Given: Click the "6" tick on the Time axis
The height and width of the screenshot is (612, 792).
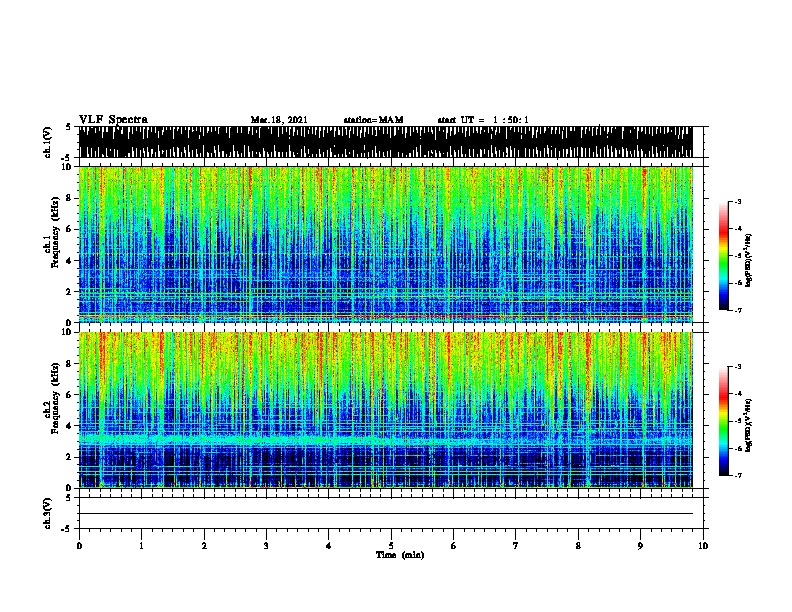Looking at the screenshot, I should [x=453, y=546].
